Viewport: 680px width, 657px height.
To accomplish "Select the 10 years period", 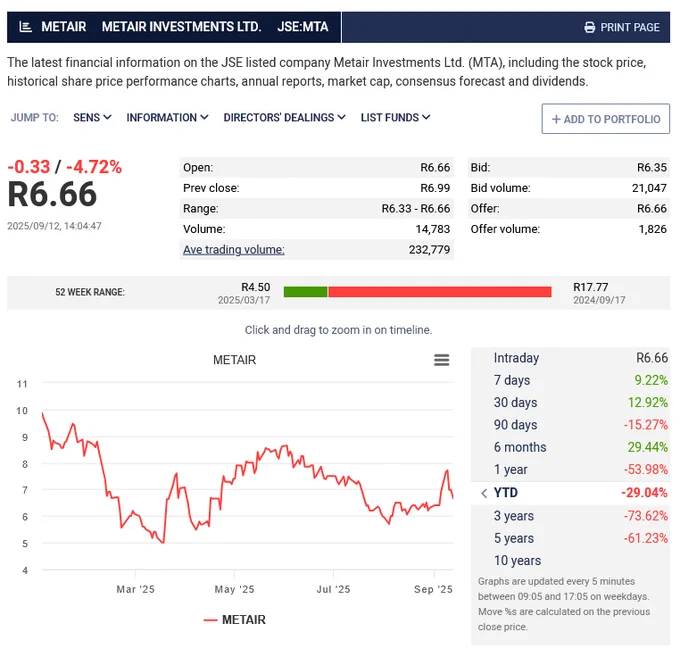I will (x=570, y=561).
